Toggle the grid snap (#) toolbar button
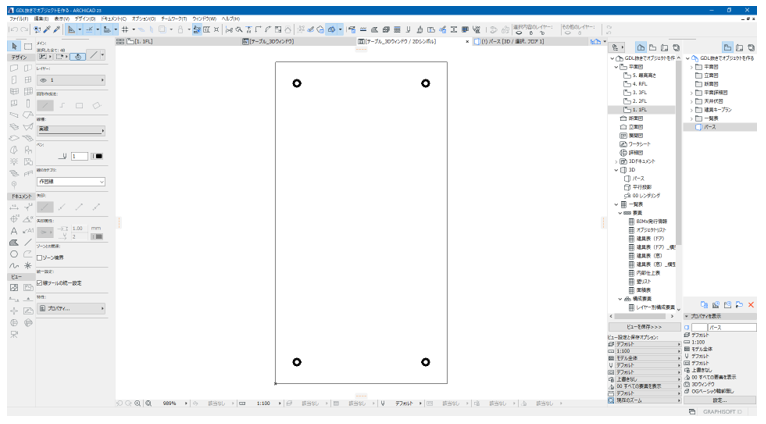 pyautogui.click(x=125, y=30)
